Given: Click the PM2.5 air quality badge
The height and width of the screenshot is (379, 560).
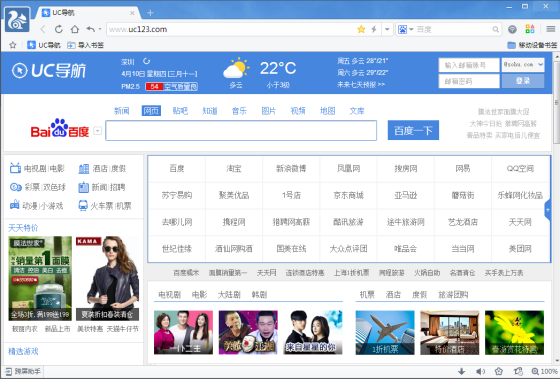Looking at the screenshot, I should point(171,86).
